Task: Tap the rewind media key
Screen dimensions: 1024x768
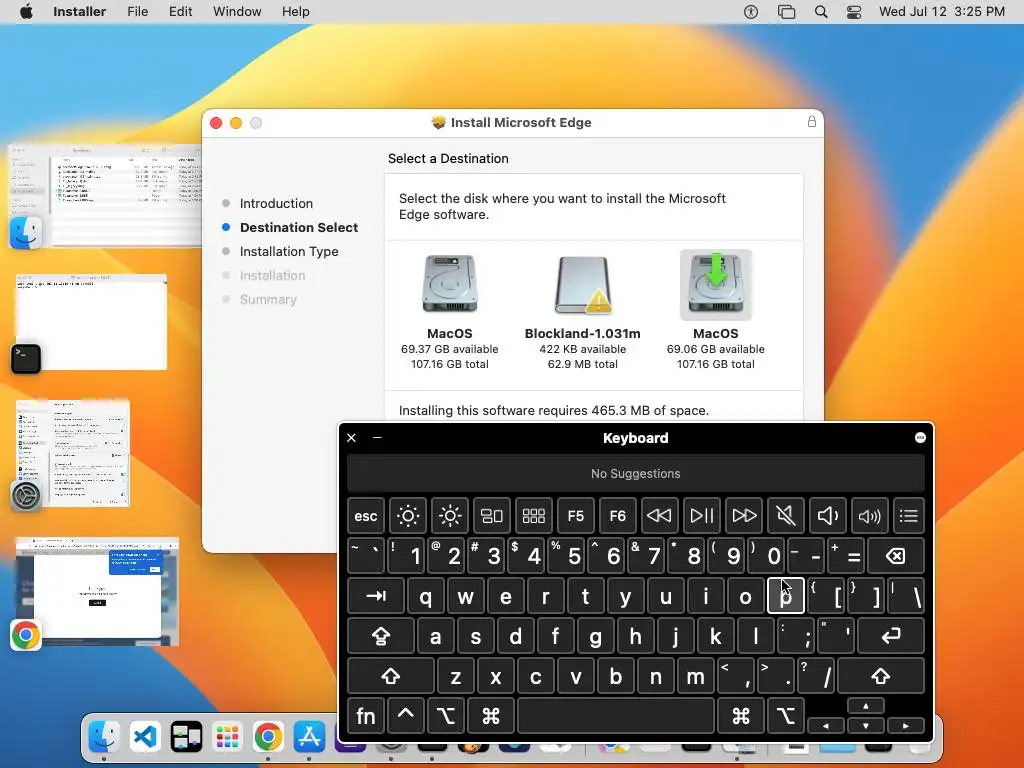Action: point(659,516)
